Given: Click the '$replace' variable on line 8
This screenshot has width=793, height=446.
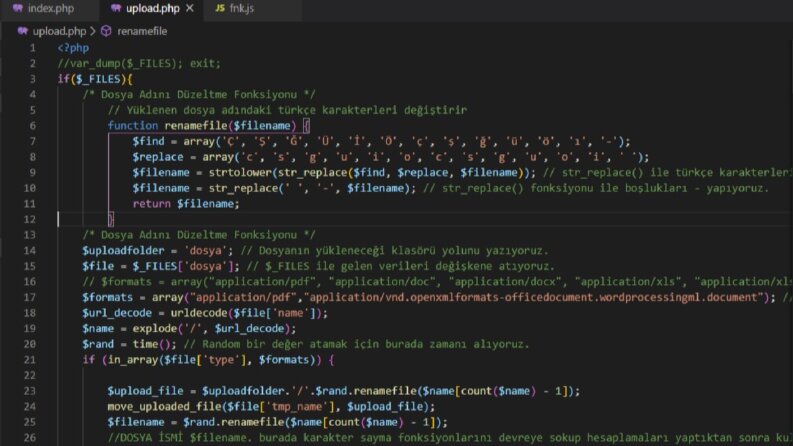Looking at the screenshot, I should 158,157.
